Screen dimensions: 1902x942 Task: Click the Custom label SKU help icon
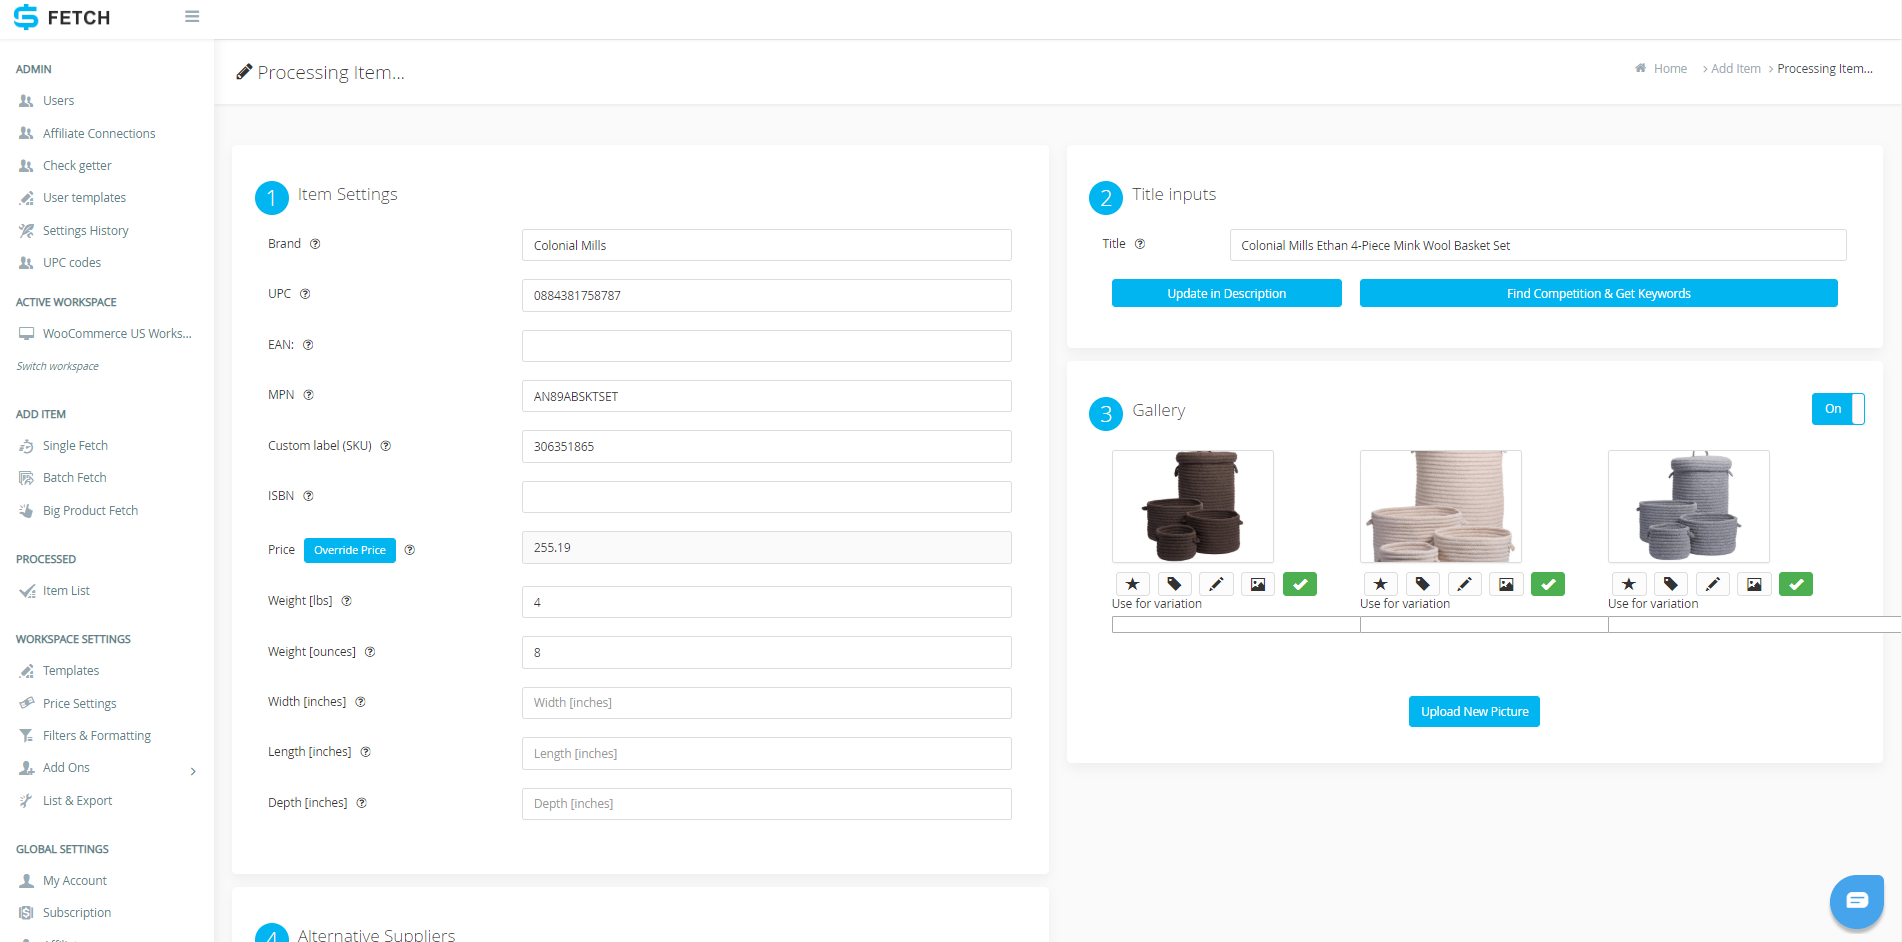coord(386,446)
